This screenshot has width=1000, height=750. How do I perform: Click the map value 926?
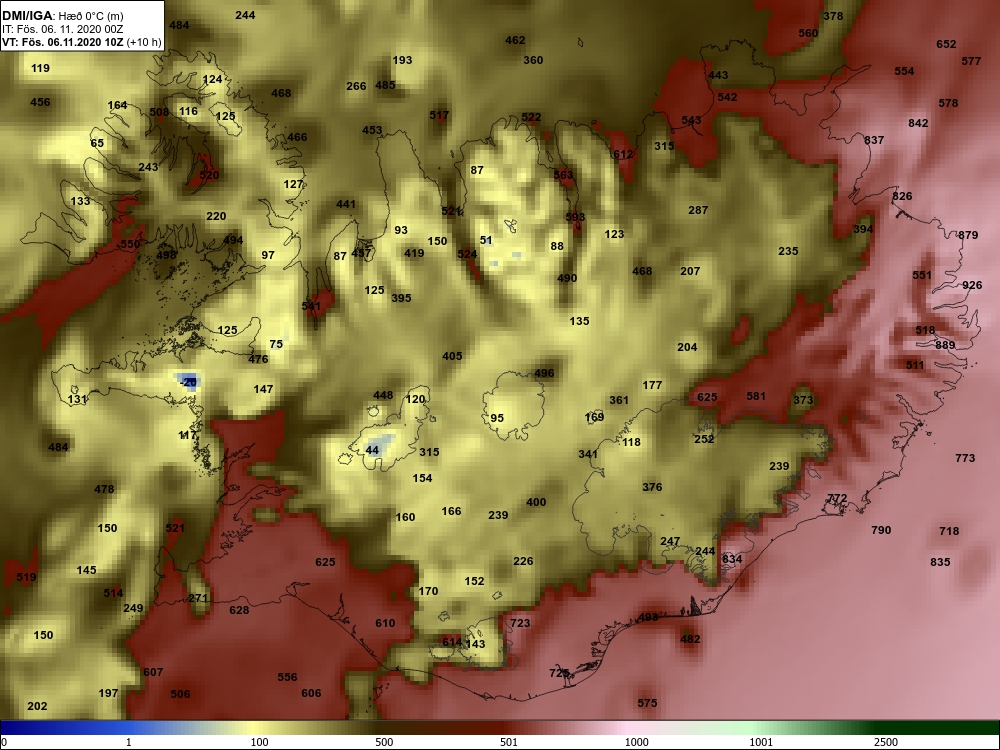click(972, 285)
